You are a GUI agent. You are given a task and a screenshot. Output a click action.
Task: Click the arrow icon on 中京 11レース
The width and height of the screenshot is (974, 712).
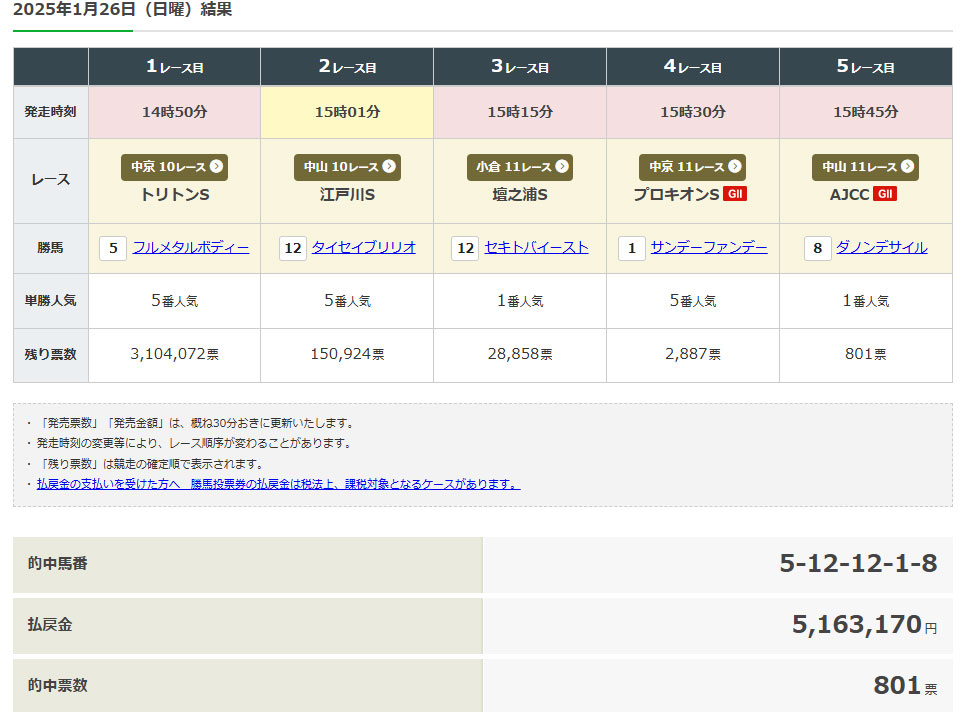[x=735, y=167]
